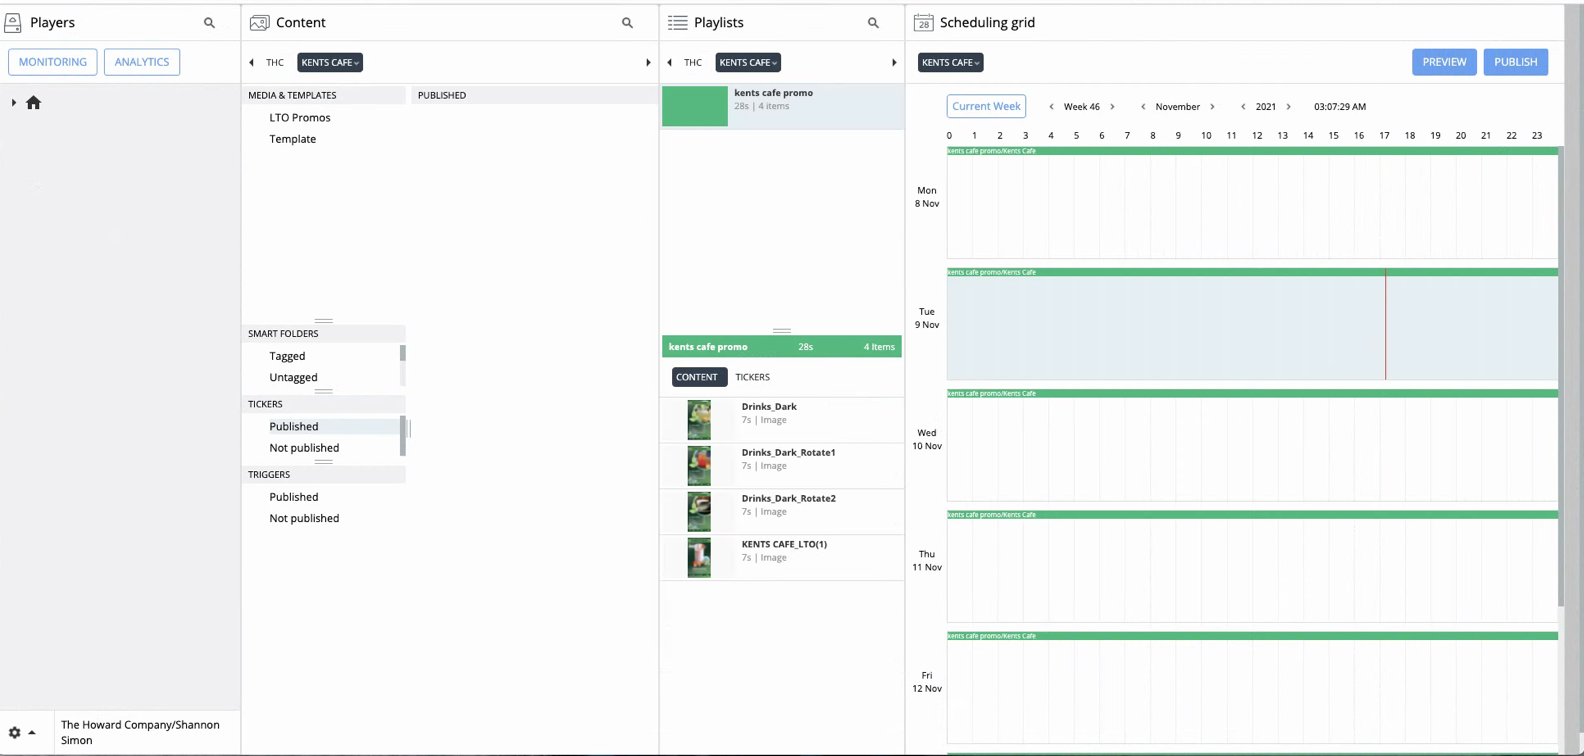The width and height of the screenshot is (1584, 756).
Task: Select the kents cafe promo playlist thumbnail
Action: click(695, 106)
